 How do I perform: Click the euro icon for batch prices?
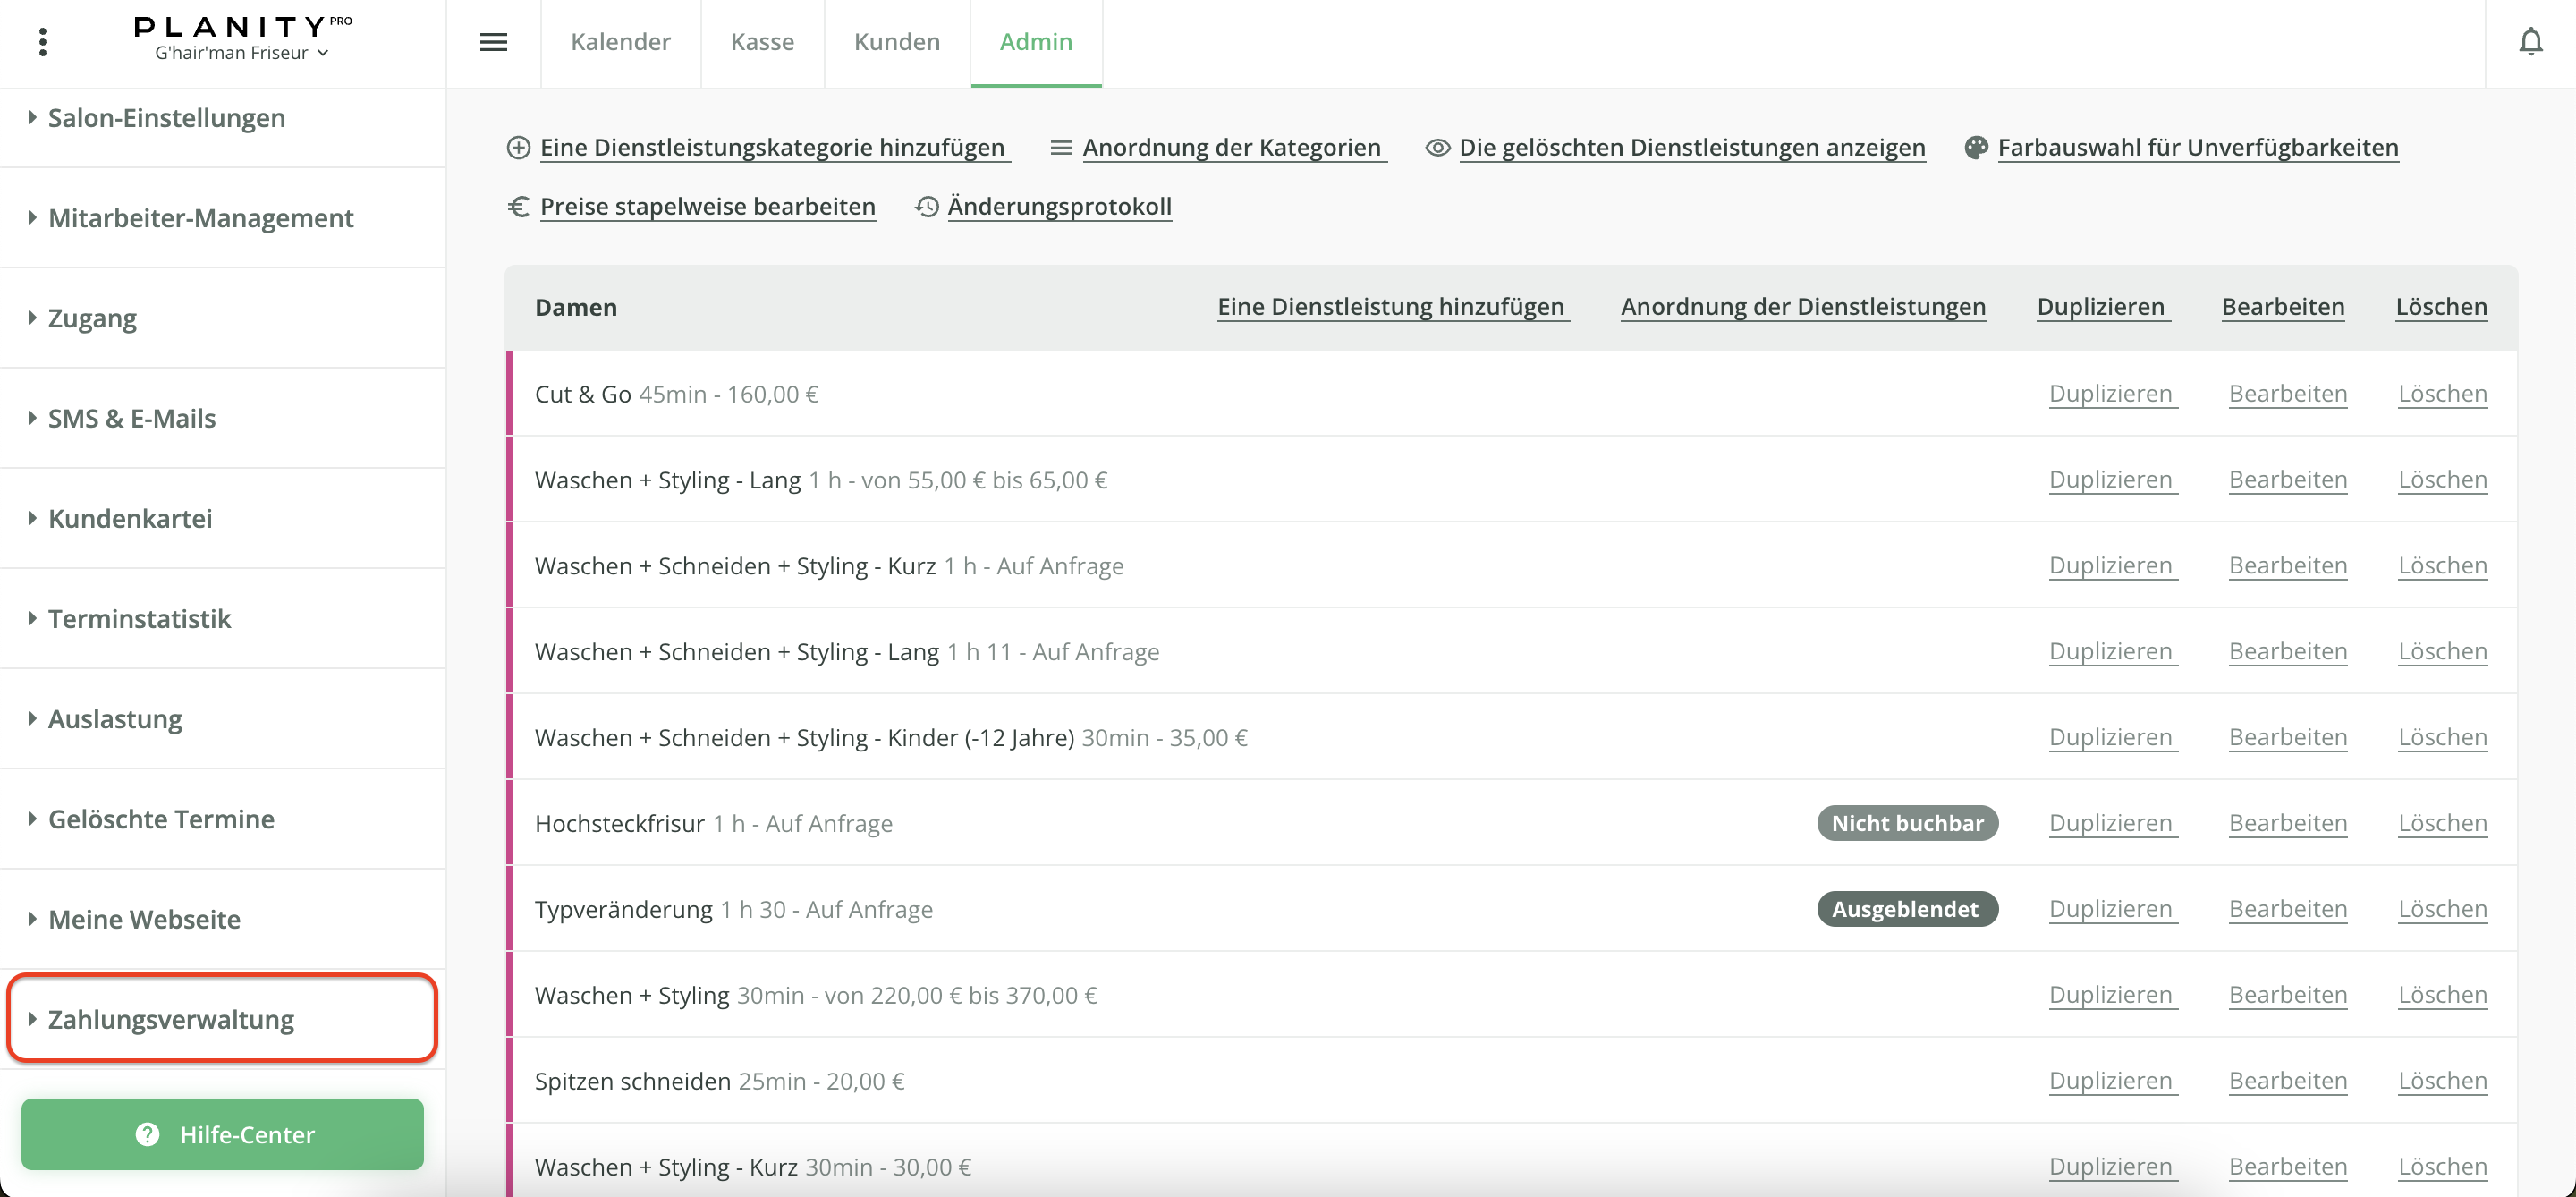[x=518, y=206]
